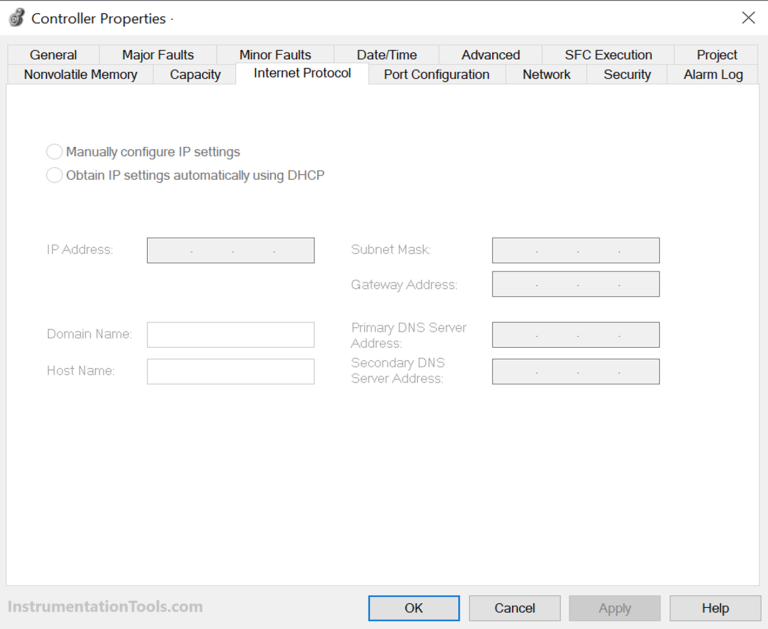
Task: Switch to the Project tab
Action: click(x=717, y=55)
